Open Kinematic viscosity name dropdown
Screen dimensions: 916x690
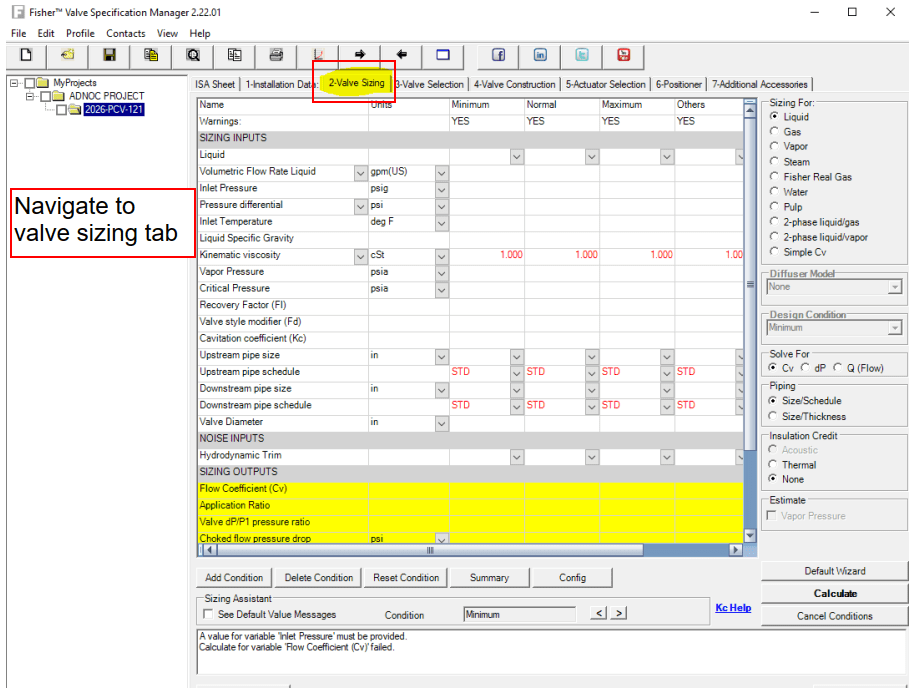coord(361,256)
